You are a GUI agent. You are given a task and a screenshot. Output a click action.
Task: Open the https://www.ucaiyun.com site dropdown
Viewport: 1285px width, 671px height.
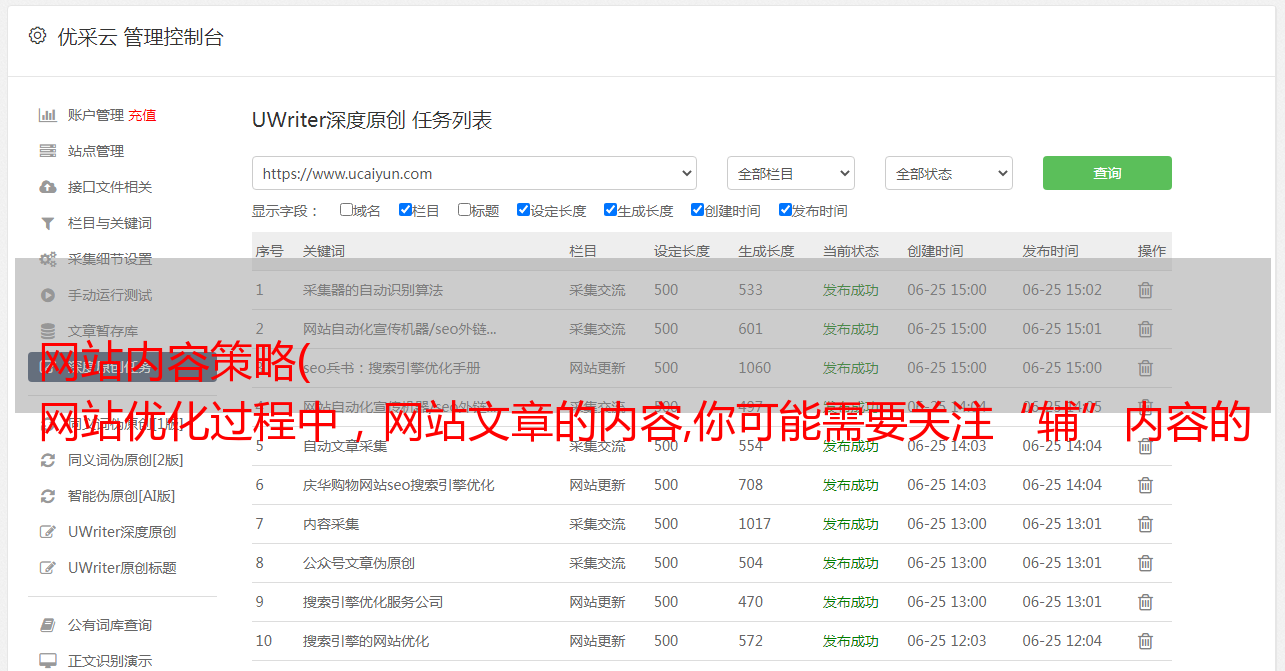[474, 173]
